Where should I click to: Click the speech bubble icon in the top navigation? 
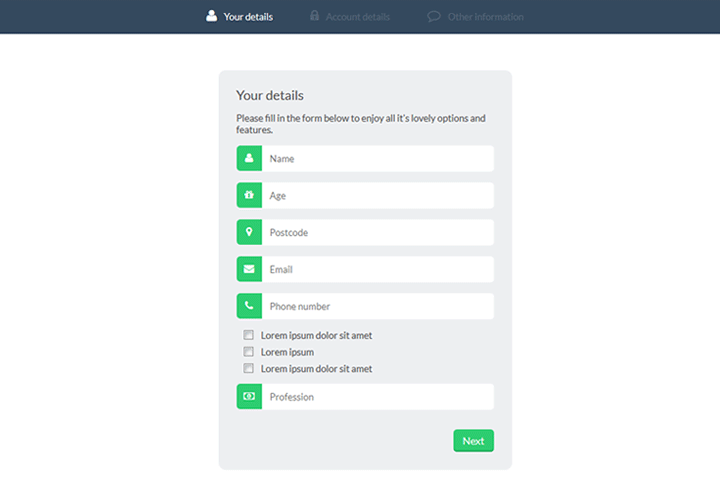coord(434,16)
